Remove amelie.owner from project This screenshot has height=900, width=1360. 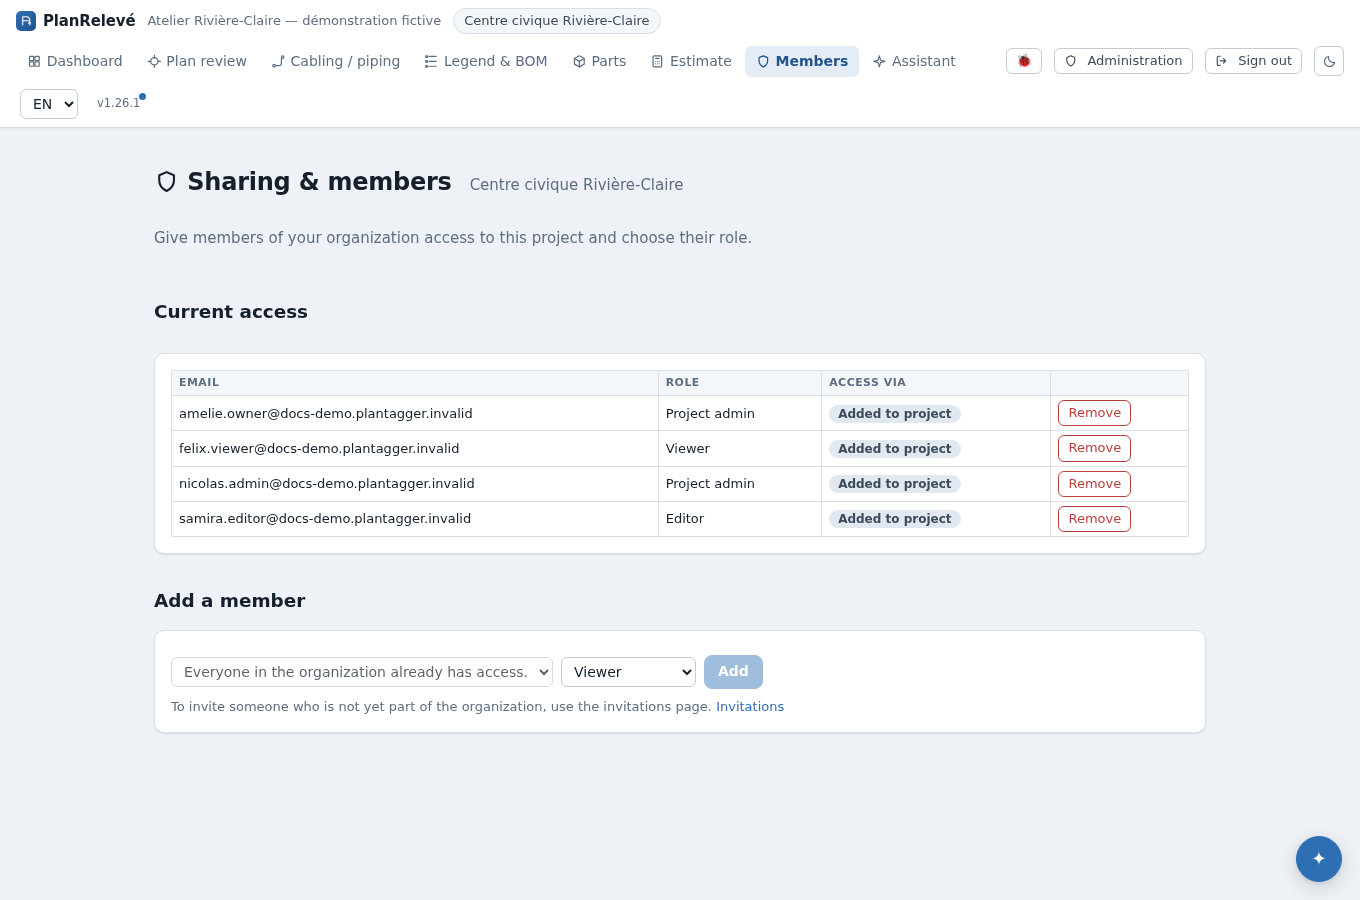(1094, 413)
